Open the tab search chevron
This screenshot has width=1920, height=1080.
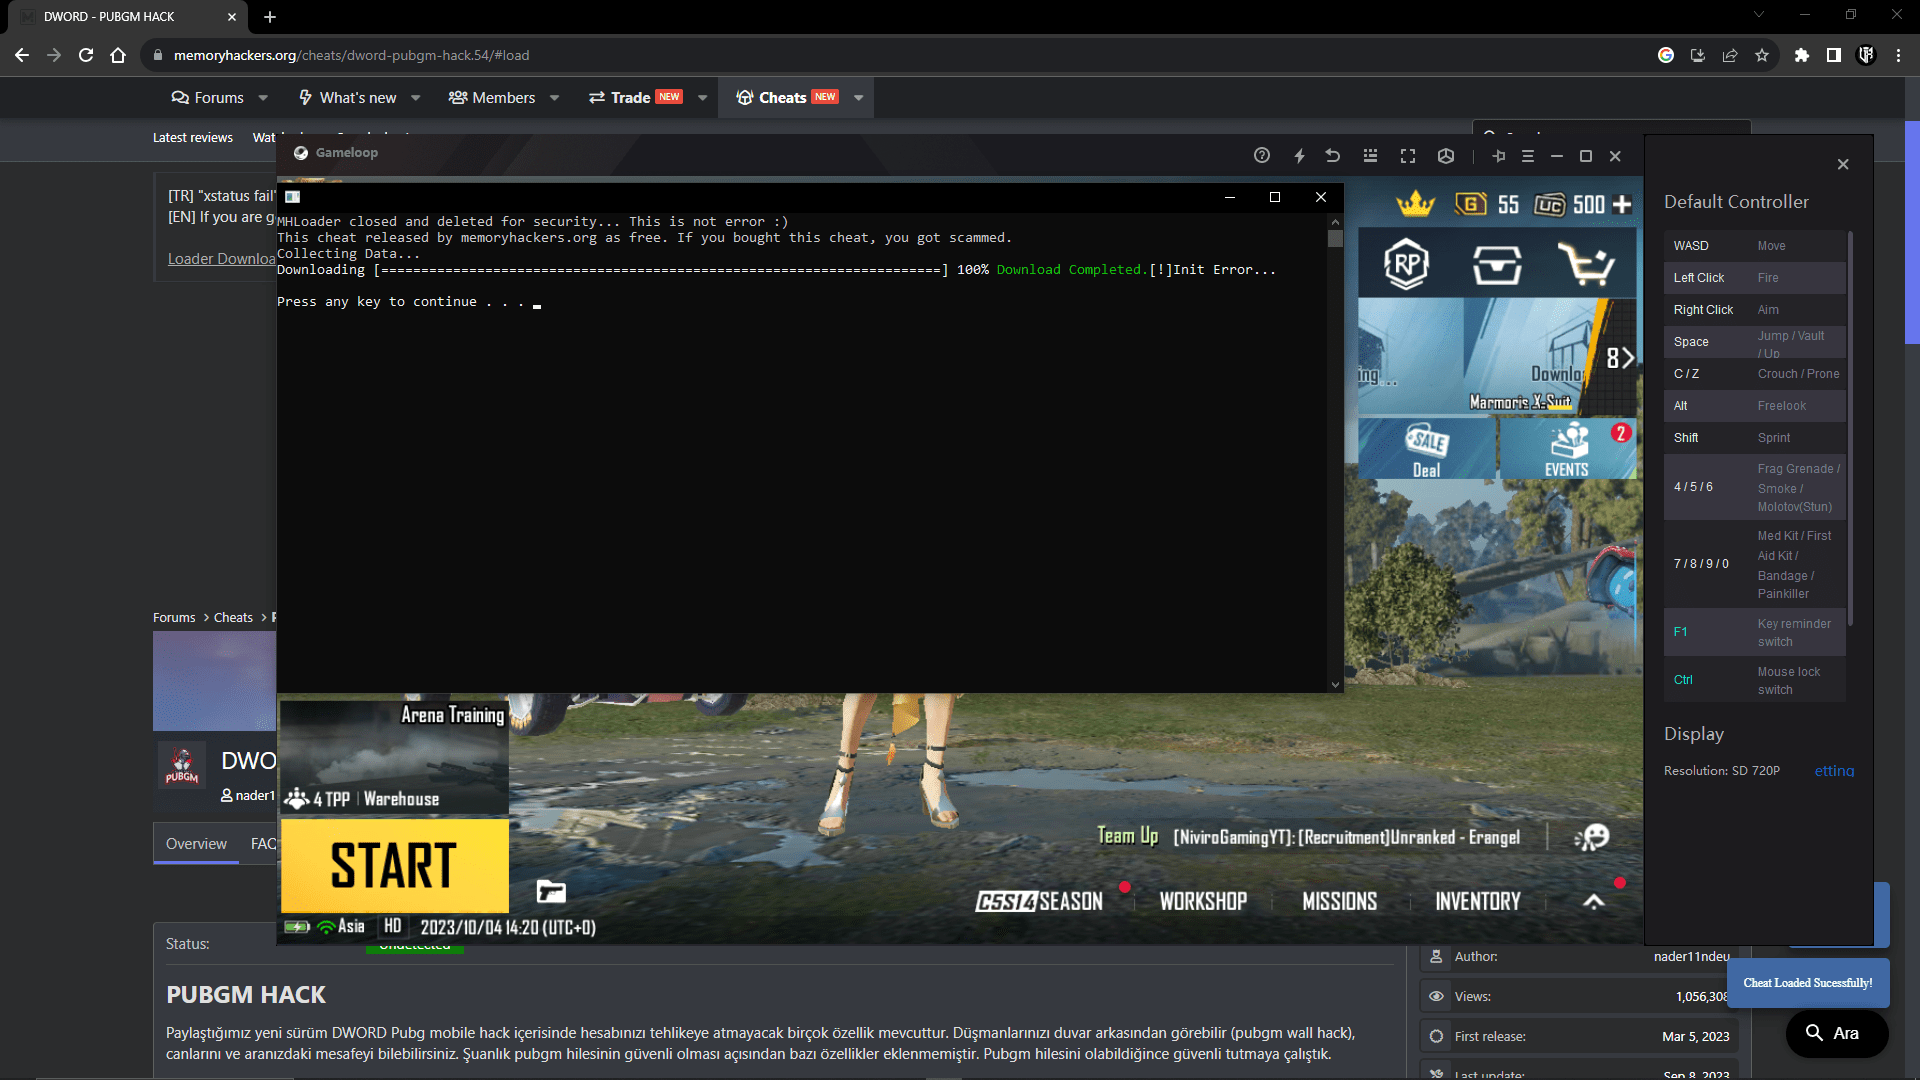pyautogui.click(x=1759, y=15)
